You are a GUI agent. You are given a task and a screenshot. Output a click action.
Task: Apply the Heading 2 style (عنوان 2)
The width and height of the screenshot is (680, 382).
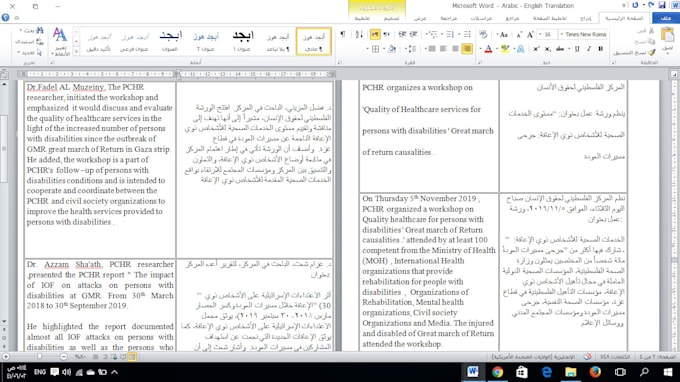(x=206, y=41)
